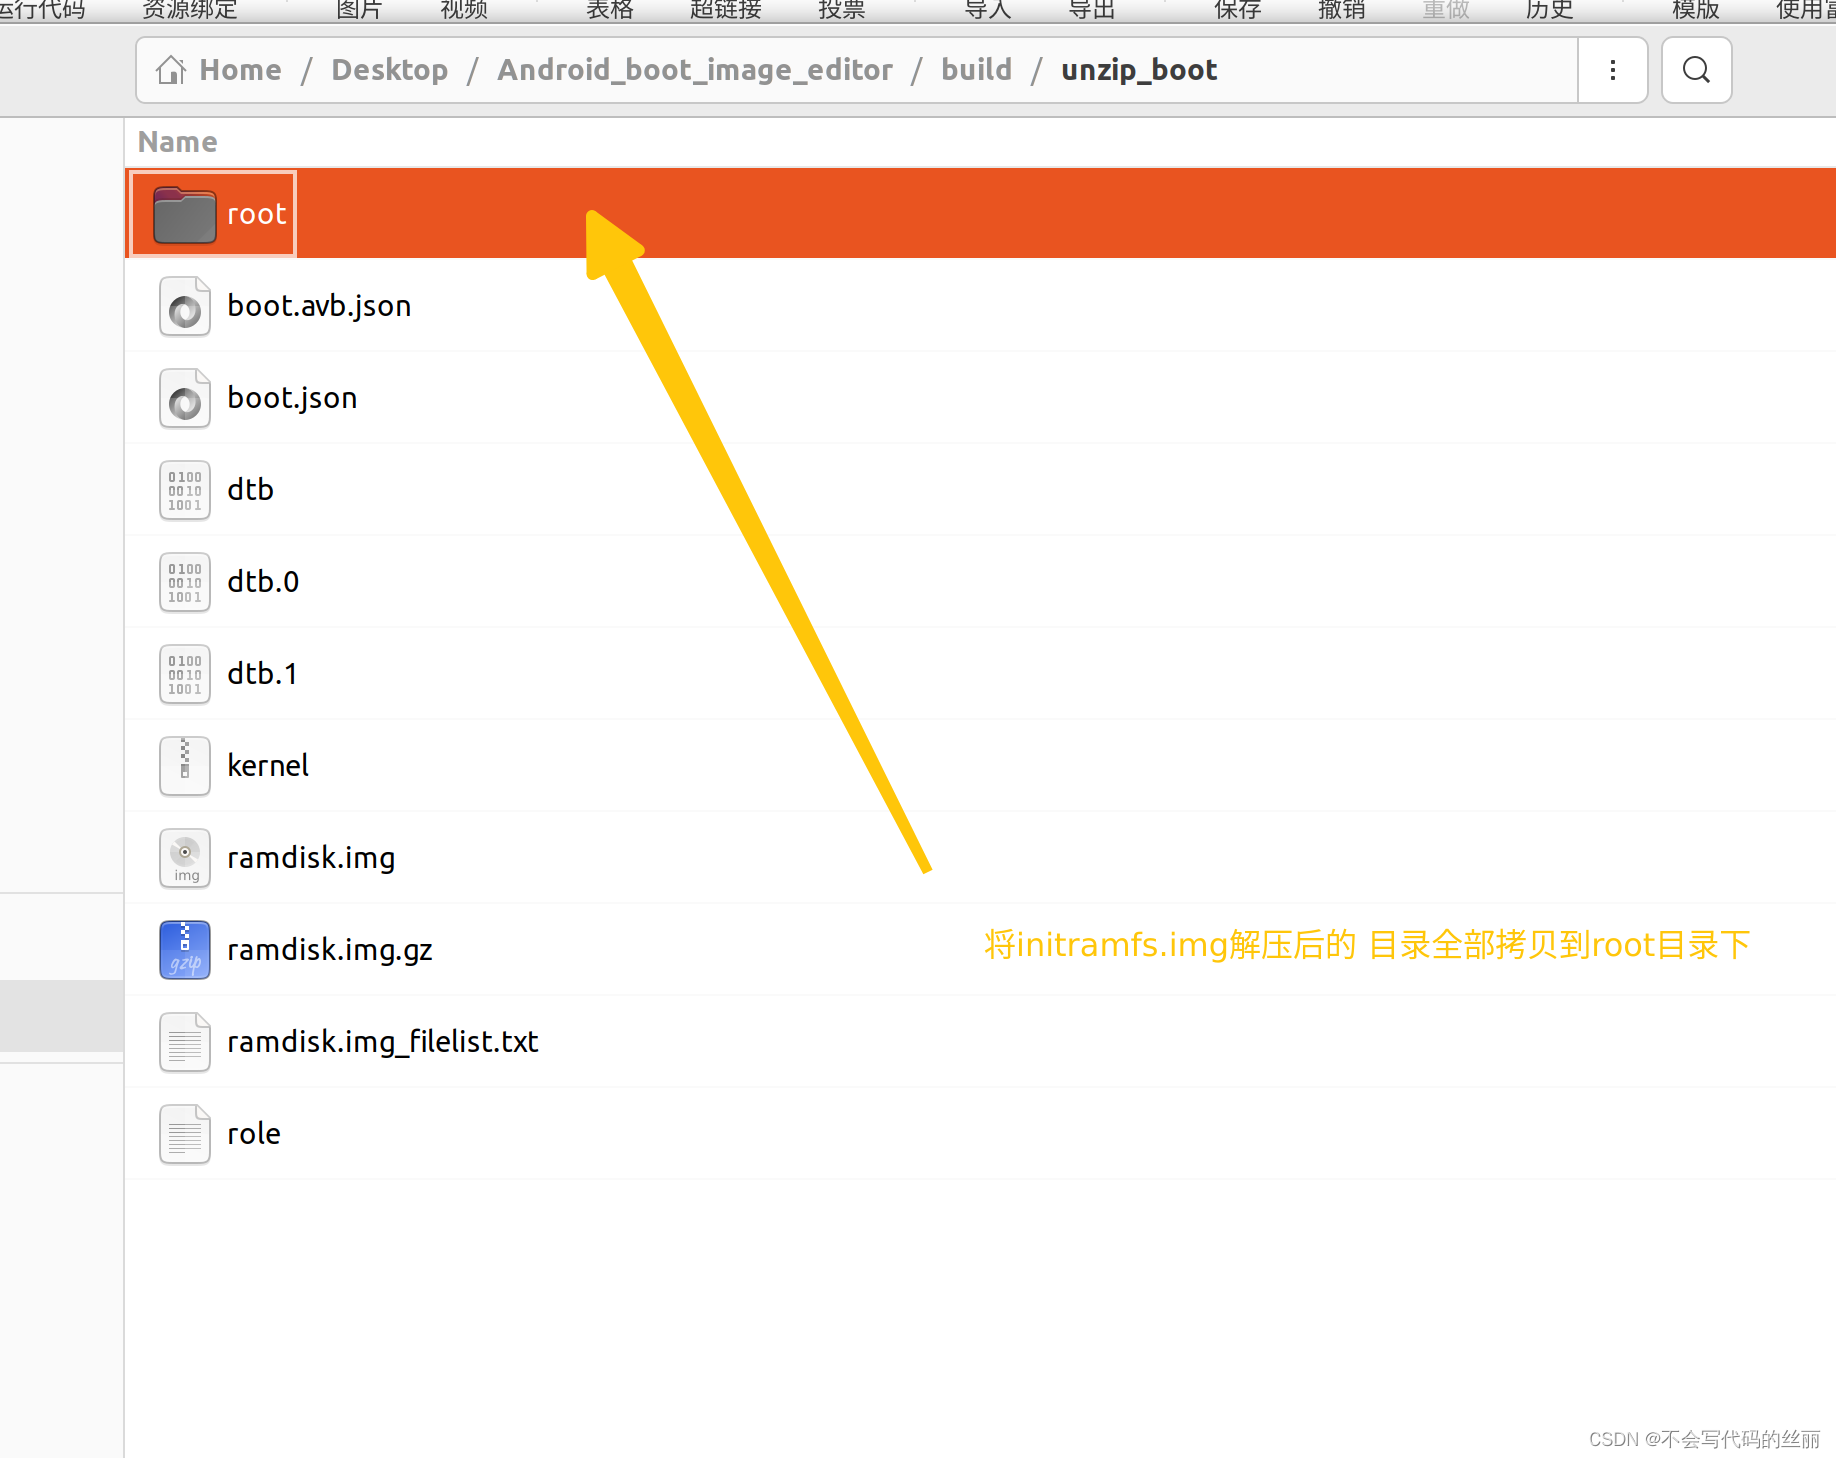Open the three-dot path options menu
Screen dimensions: 1836x1458
1612,70
